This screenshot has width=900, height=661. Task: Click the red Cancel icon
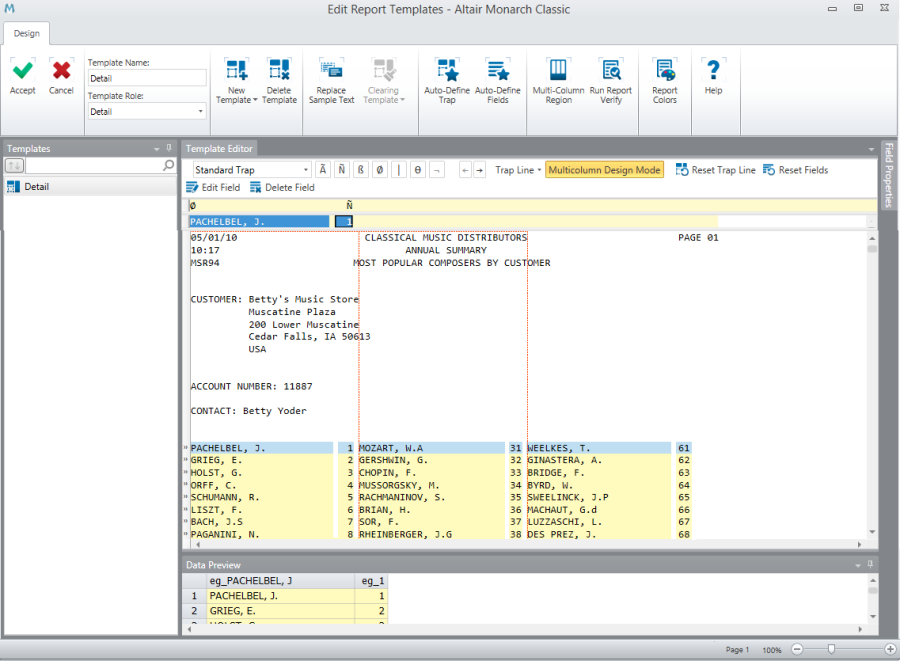(x=61, y=71)
